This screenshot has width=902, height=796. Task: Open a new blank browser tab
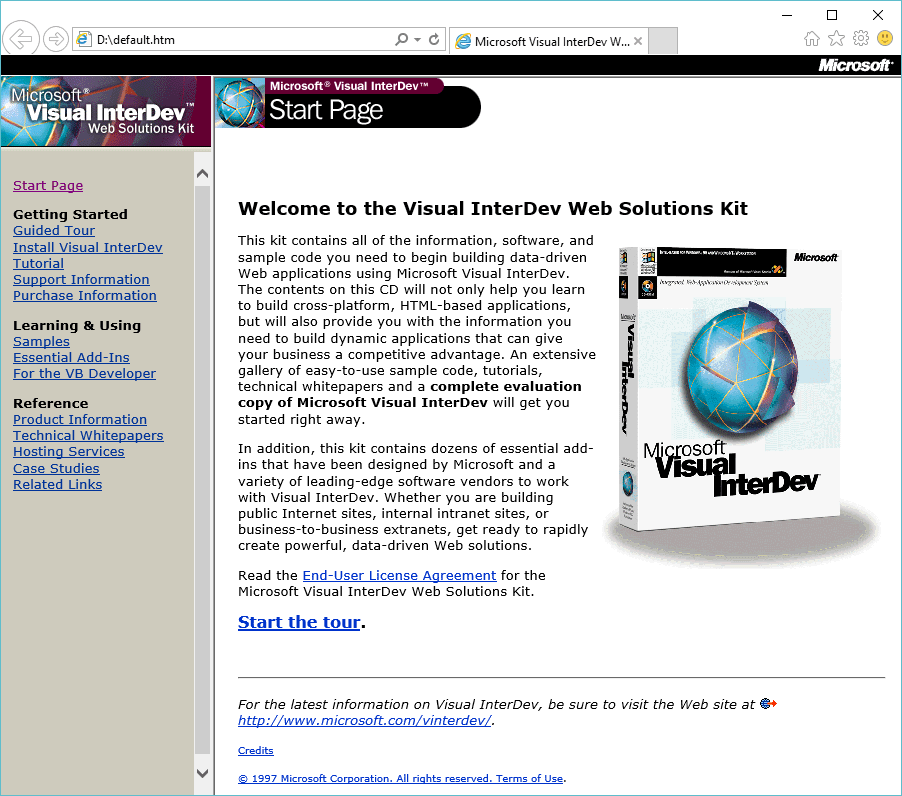(x=663, y=41)
